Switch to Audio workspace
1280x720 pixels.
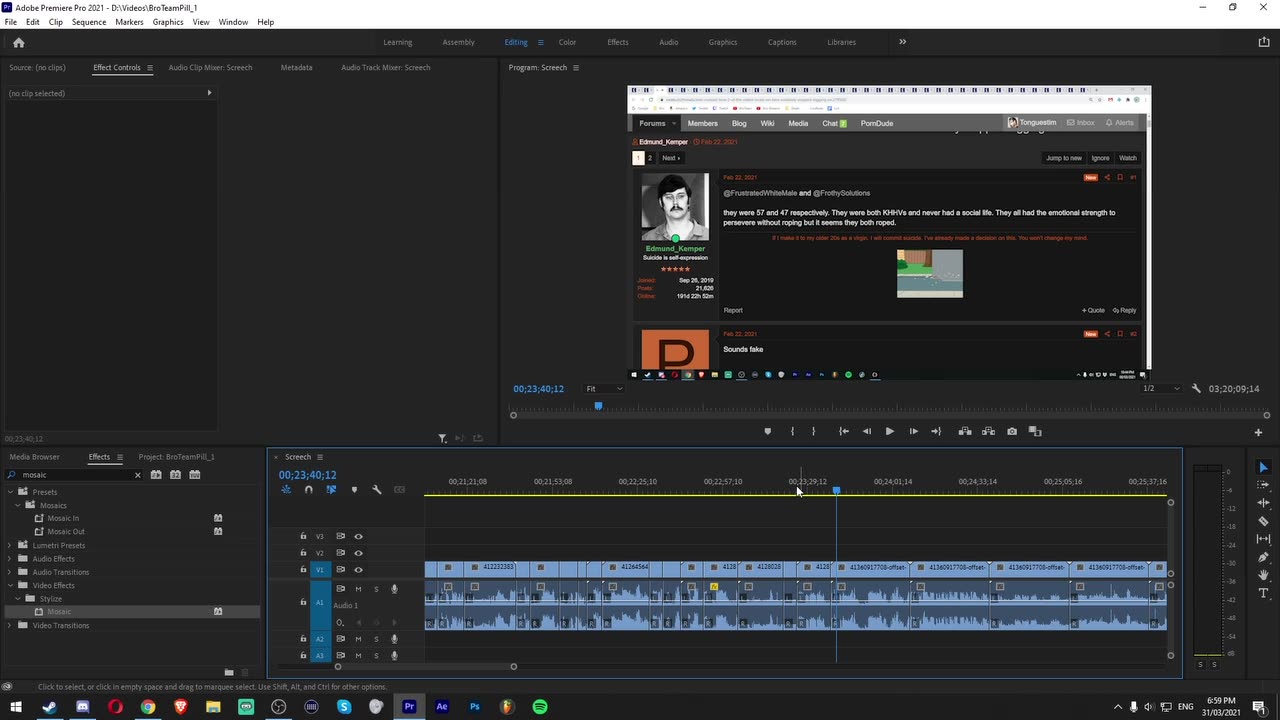coord(668,42)
